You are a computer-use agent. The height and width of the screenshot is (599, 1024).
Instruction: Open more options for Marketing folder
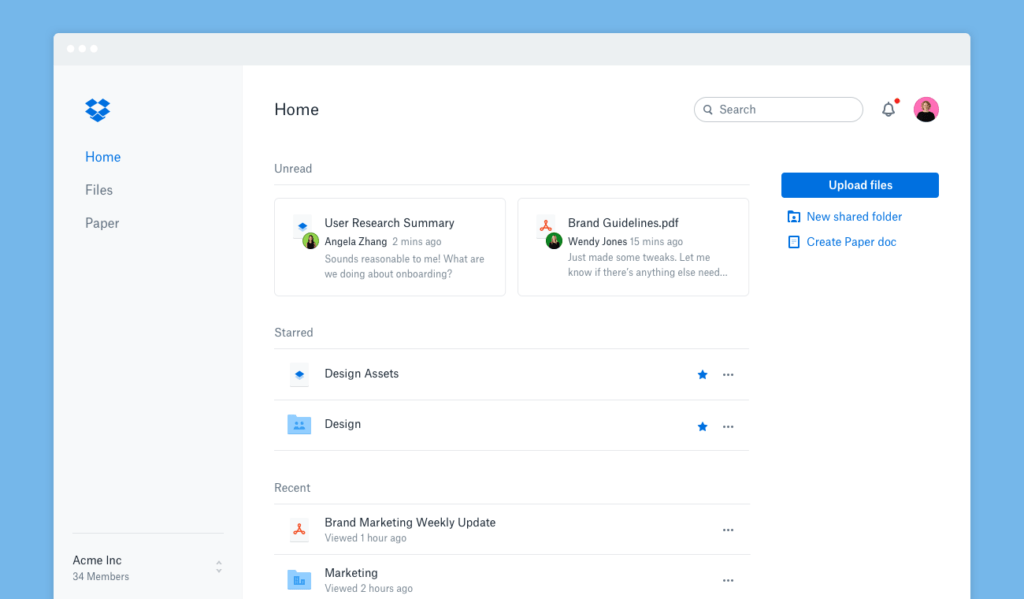[728, 580]
